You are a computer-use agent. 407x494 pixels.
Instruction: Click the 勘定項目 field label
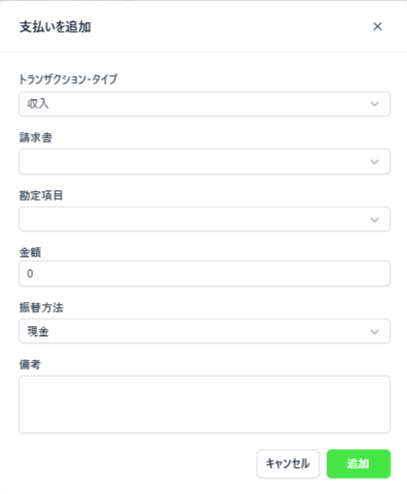[41, 195]
